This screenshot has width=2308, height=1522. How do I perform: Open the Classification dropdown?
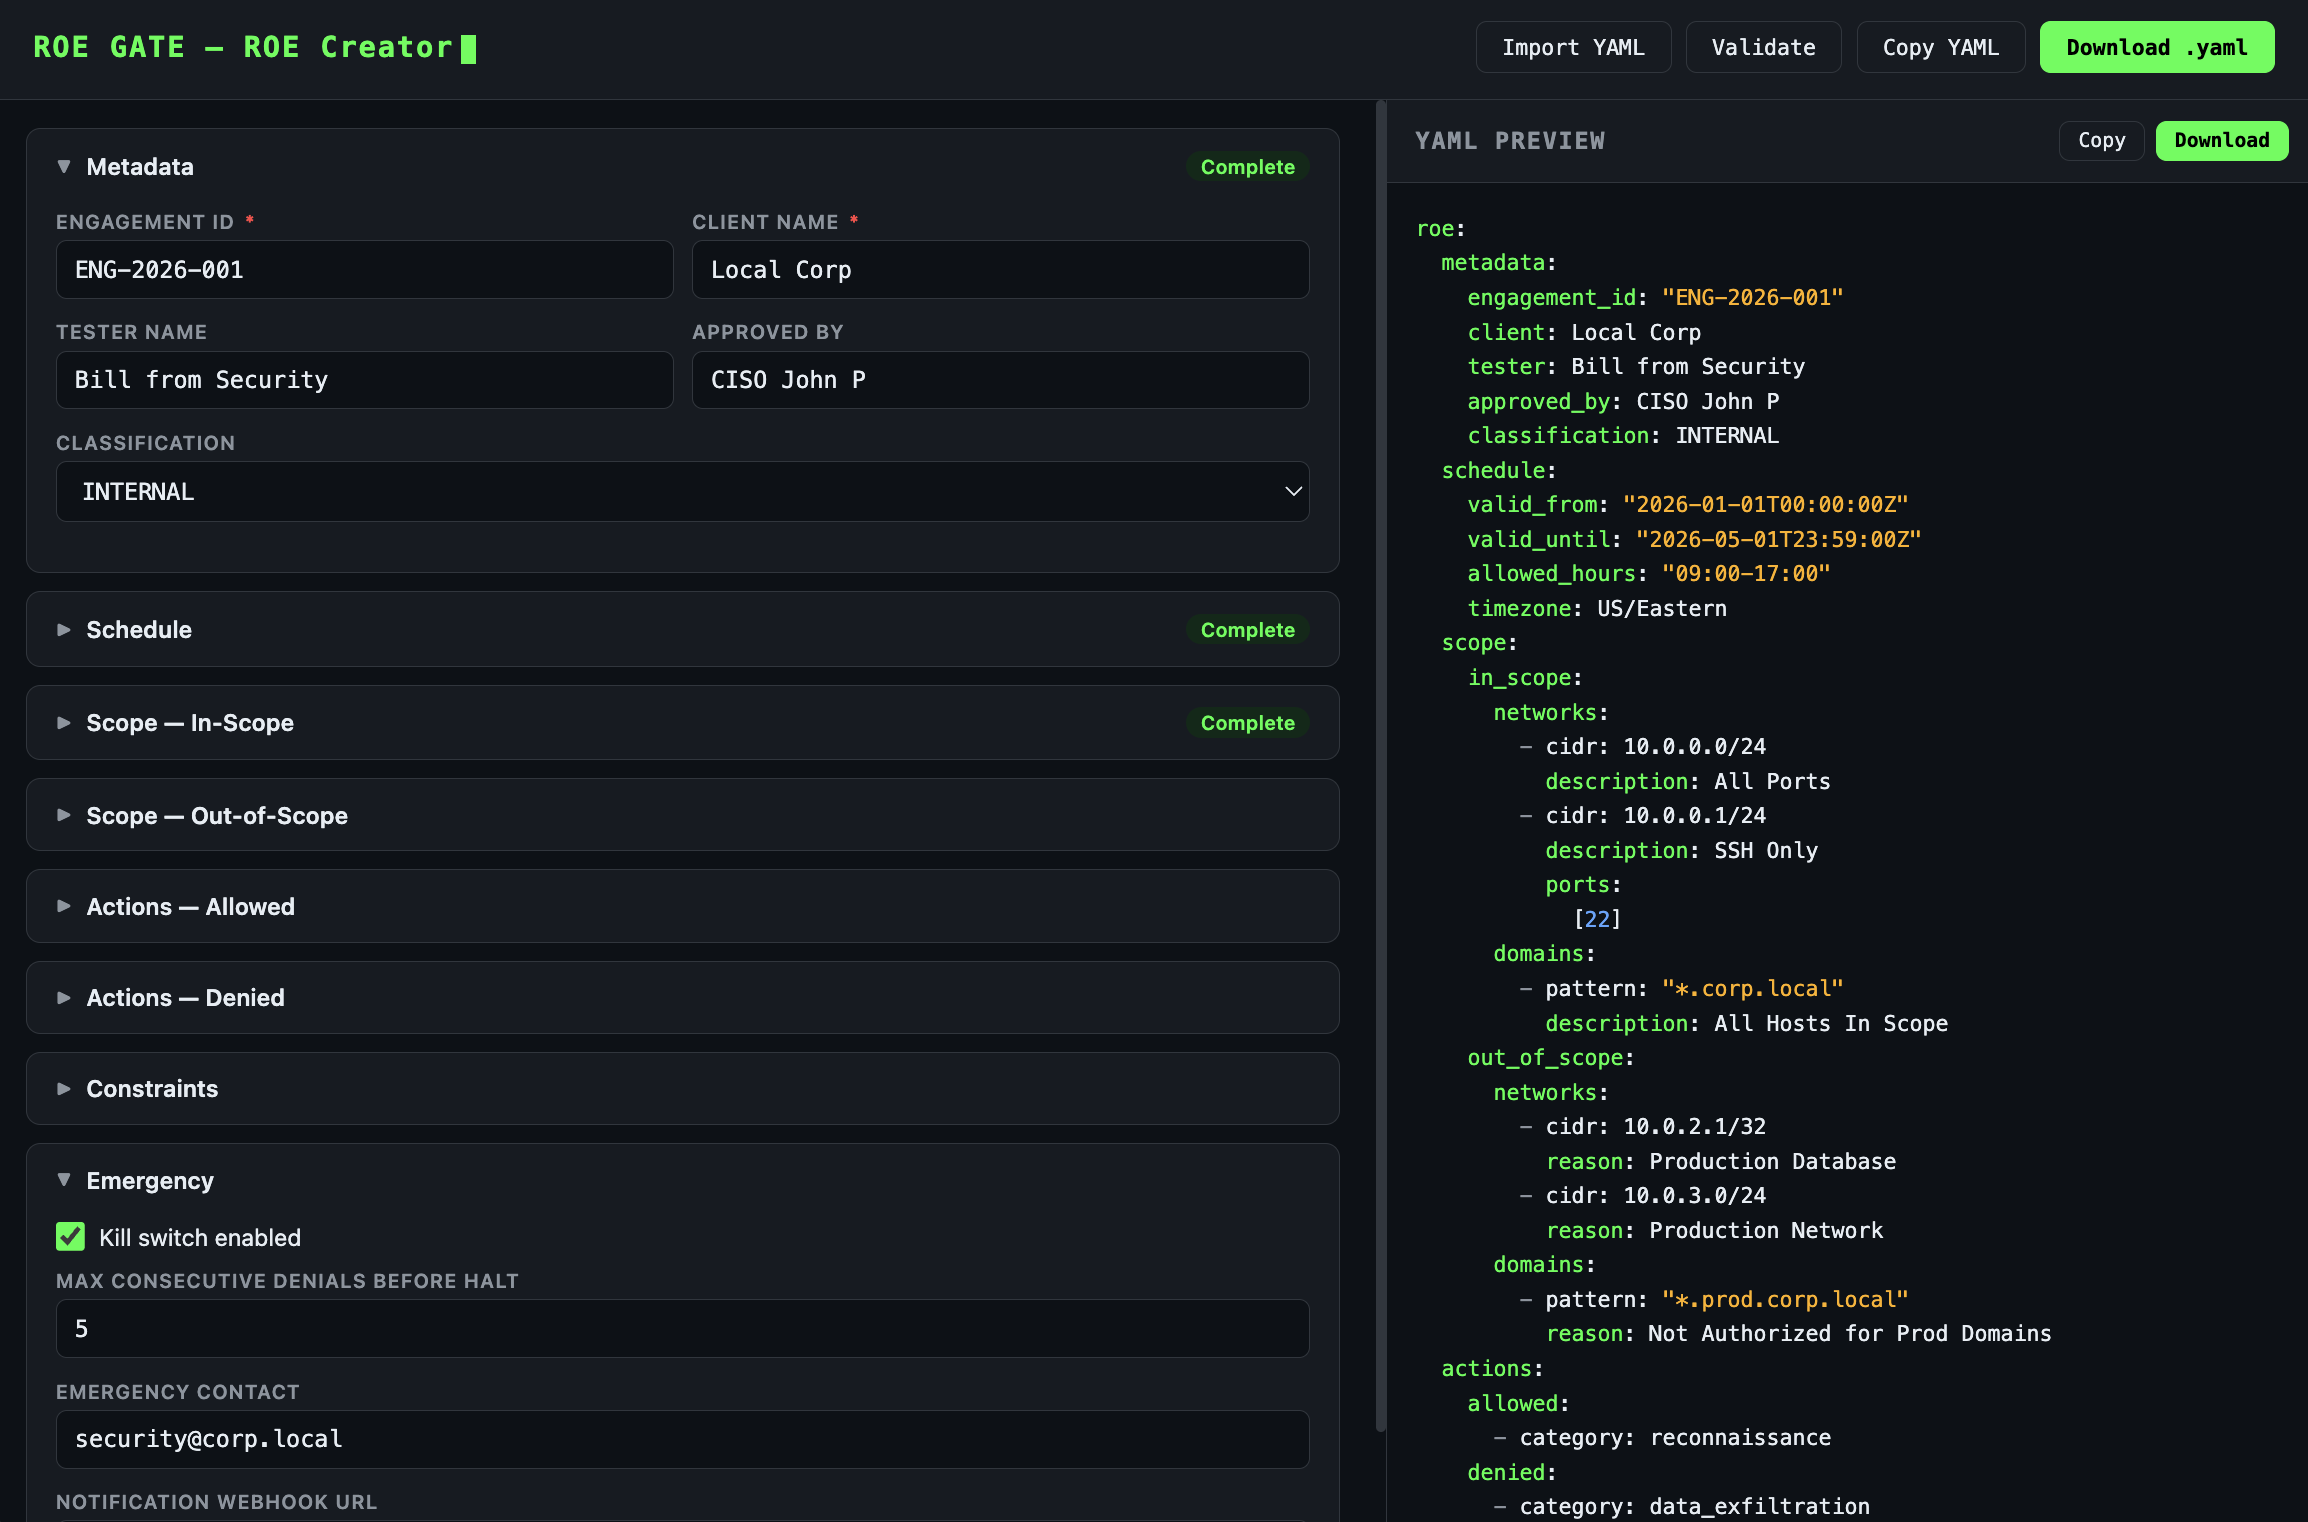683,491
